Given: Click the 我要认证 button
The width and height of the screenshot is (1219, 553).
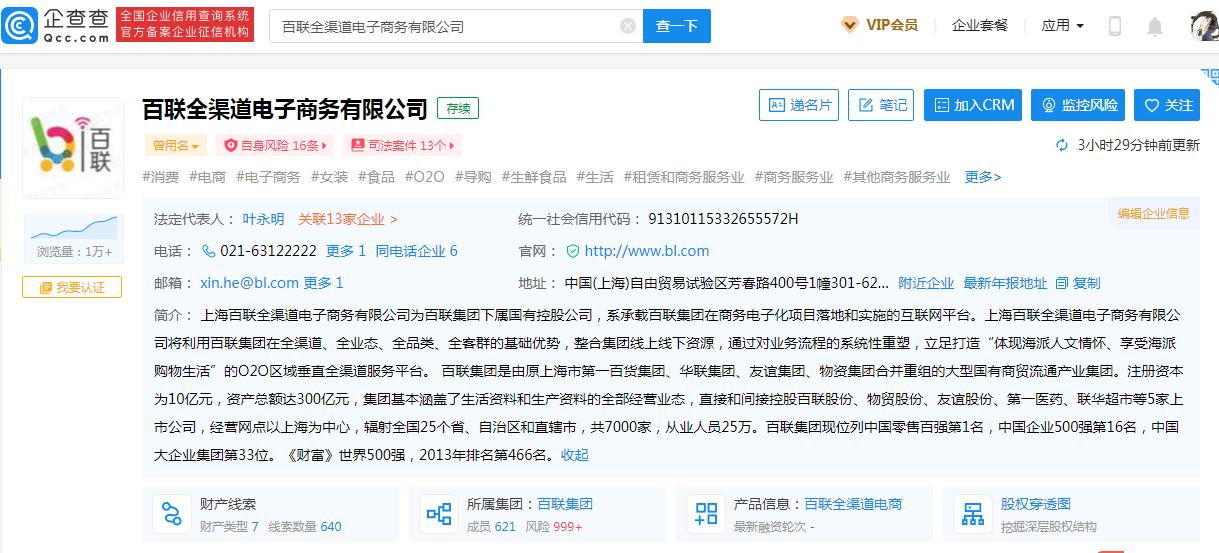Looking at the screenshot, I should click(72, 287).
